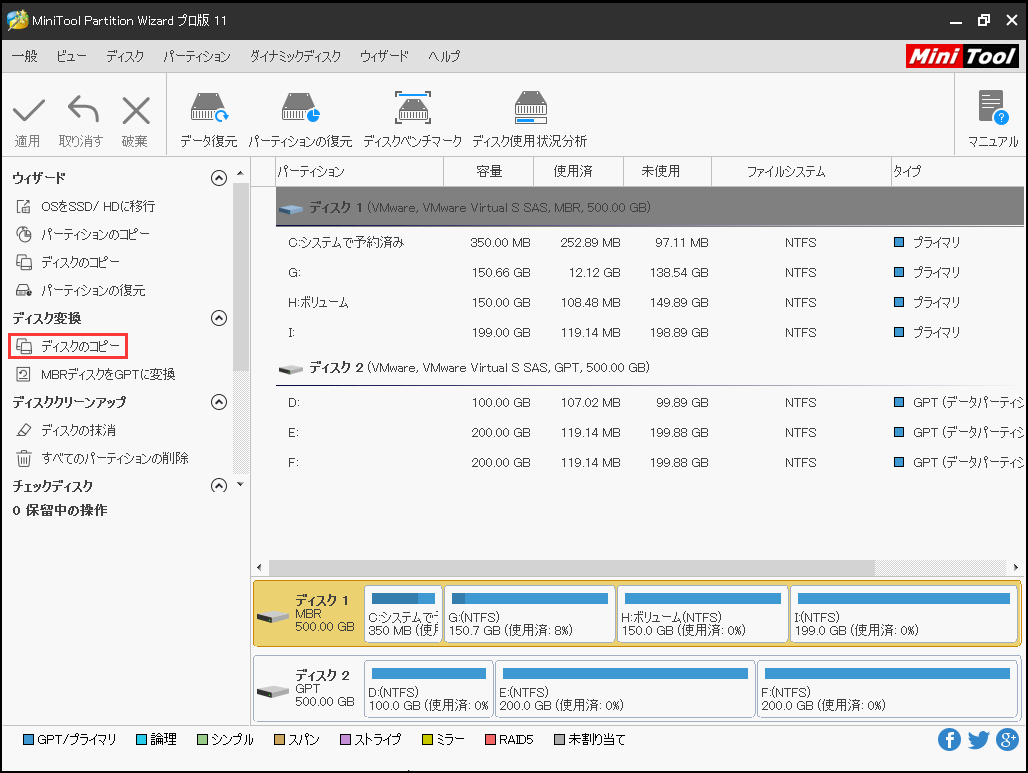The image size is (1028, 773).
Task: Open the パーティション menu
Action: (197, 56)
